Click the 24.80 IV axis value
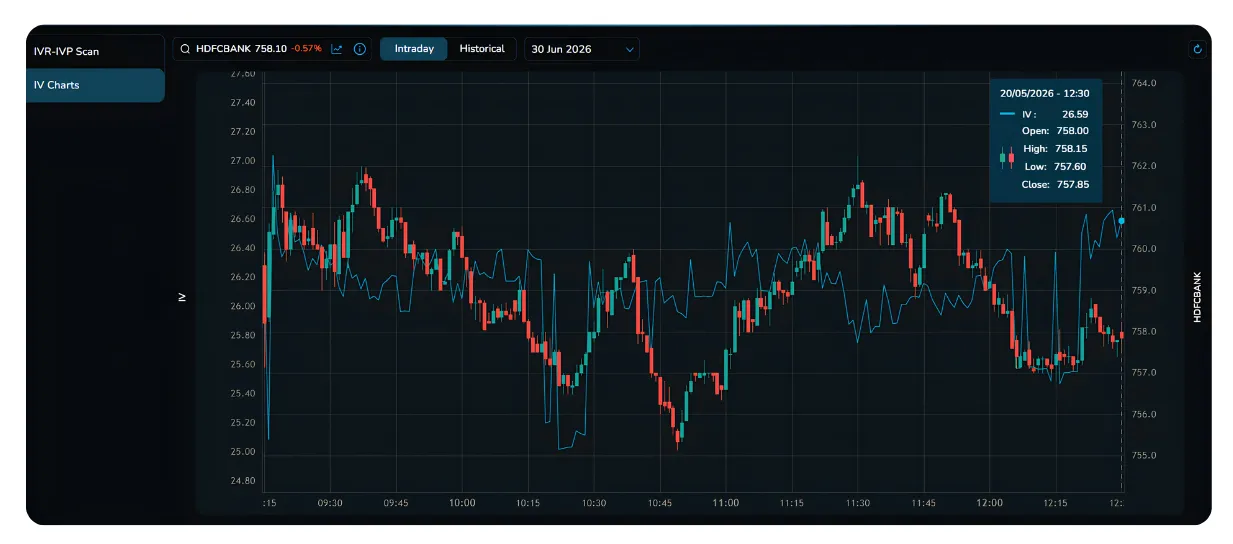This screenshot has height=544, width=1233. pyautogui.click(x=242, y=481)
